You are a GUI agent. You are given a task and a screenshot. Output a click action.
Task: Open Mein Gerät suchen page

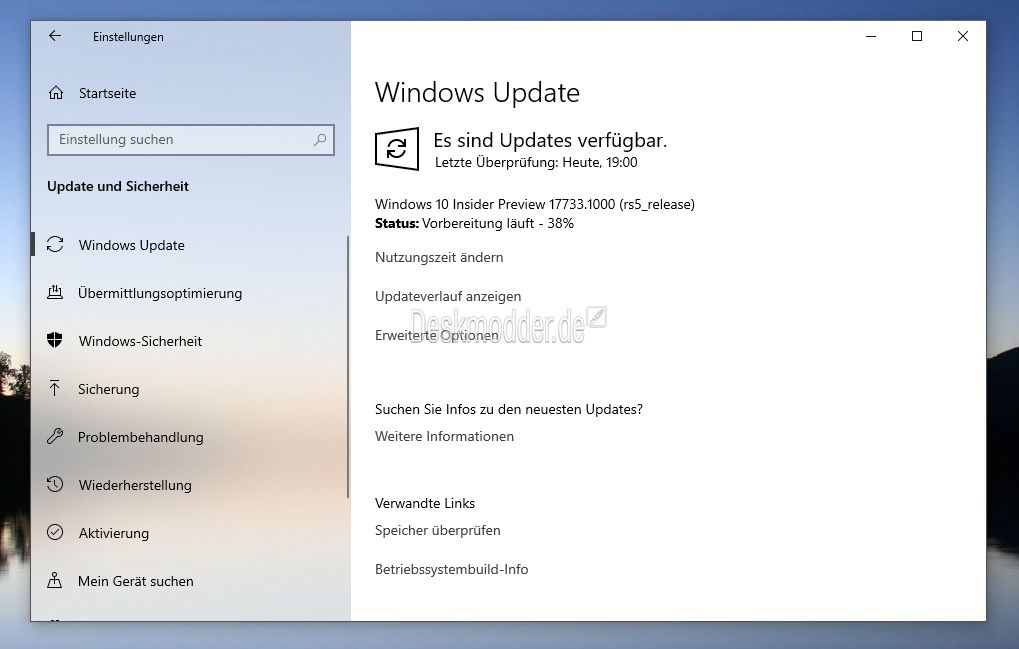(136, 581)
